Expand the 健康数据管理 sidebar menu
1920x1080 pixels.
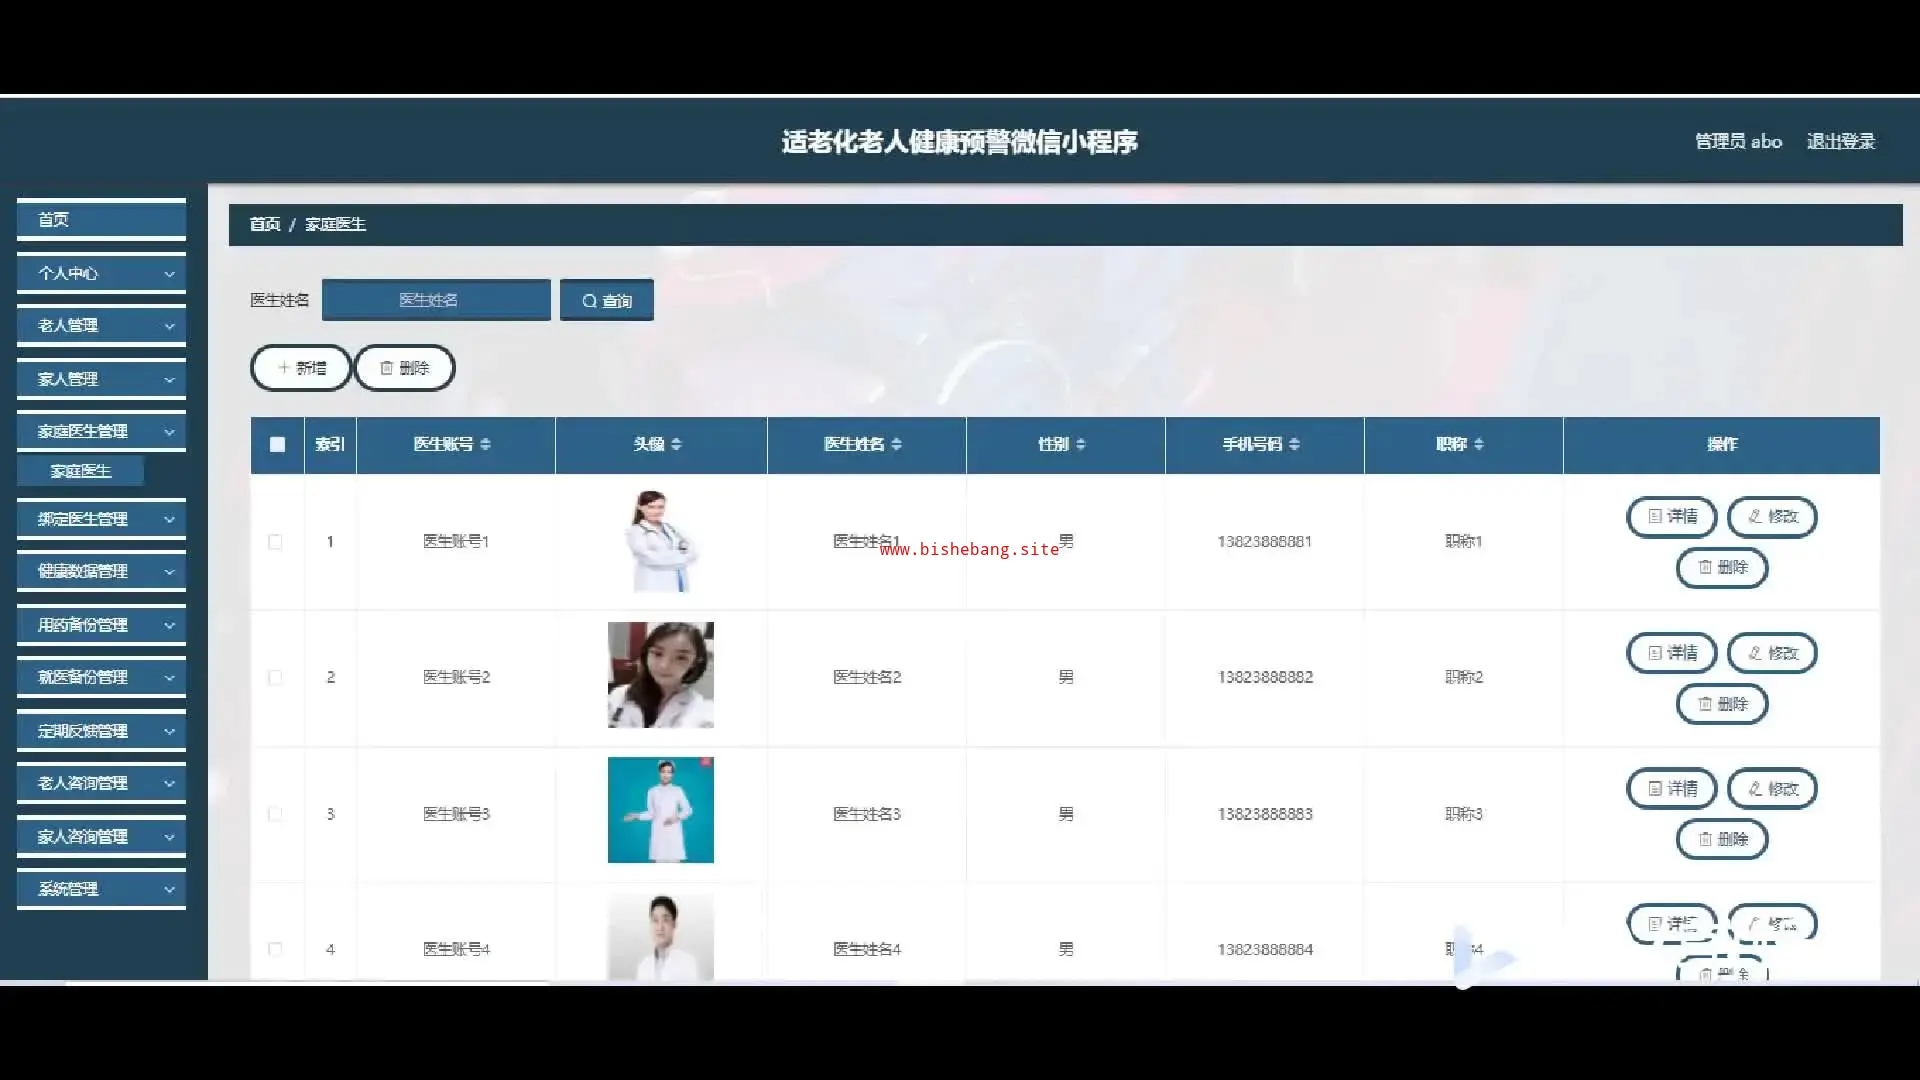click(101, 571)
